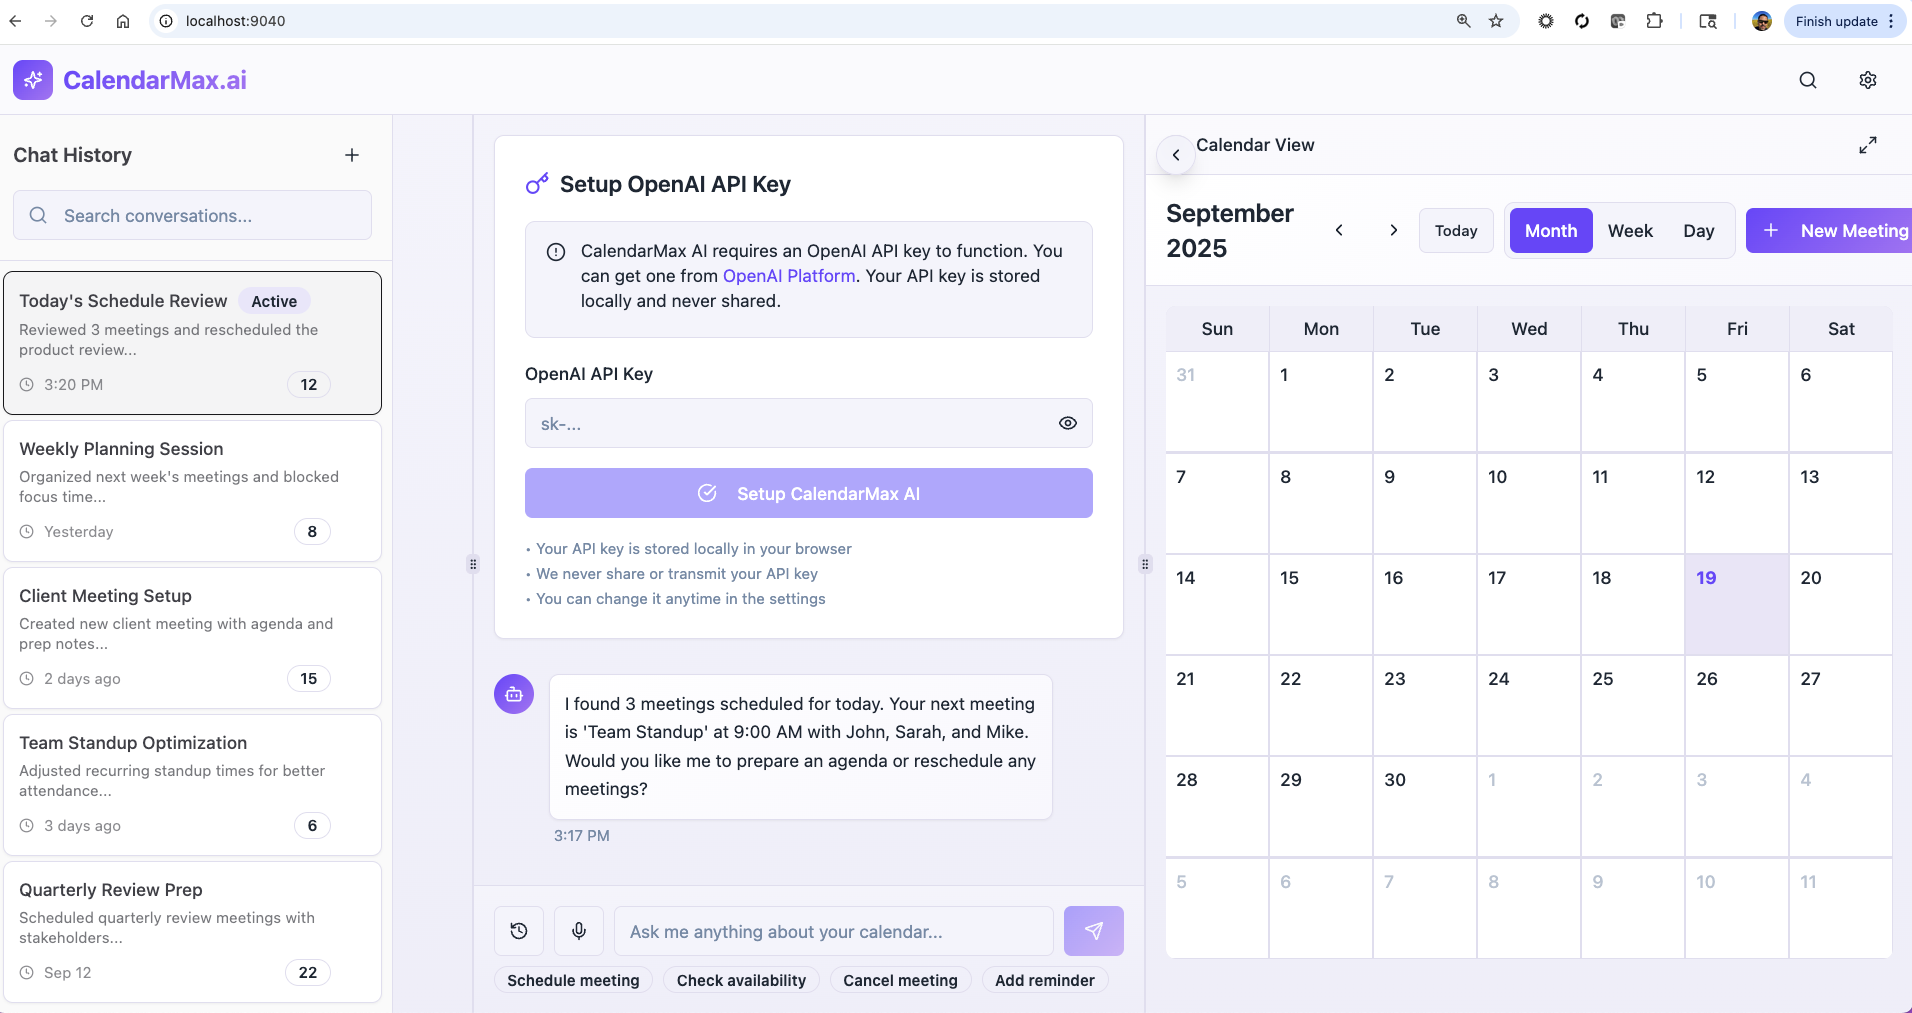Select September 1 calendar cell
The image size is (1912, 1013).
click(x=1321, y=402)
